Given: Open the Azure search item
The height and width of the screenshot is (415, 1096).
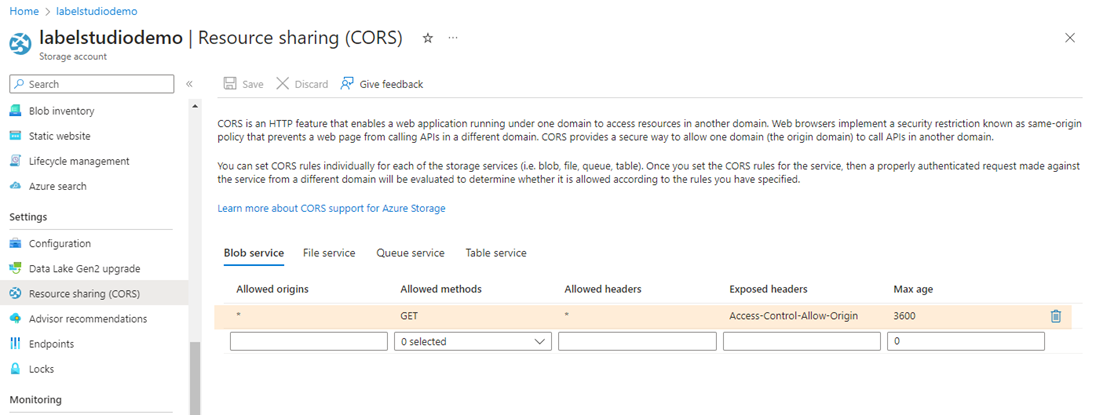Looking at the screenshot, I should [57, 186].
